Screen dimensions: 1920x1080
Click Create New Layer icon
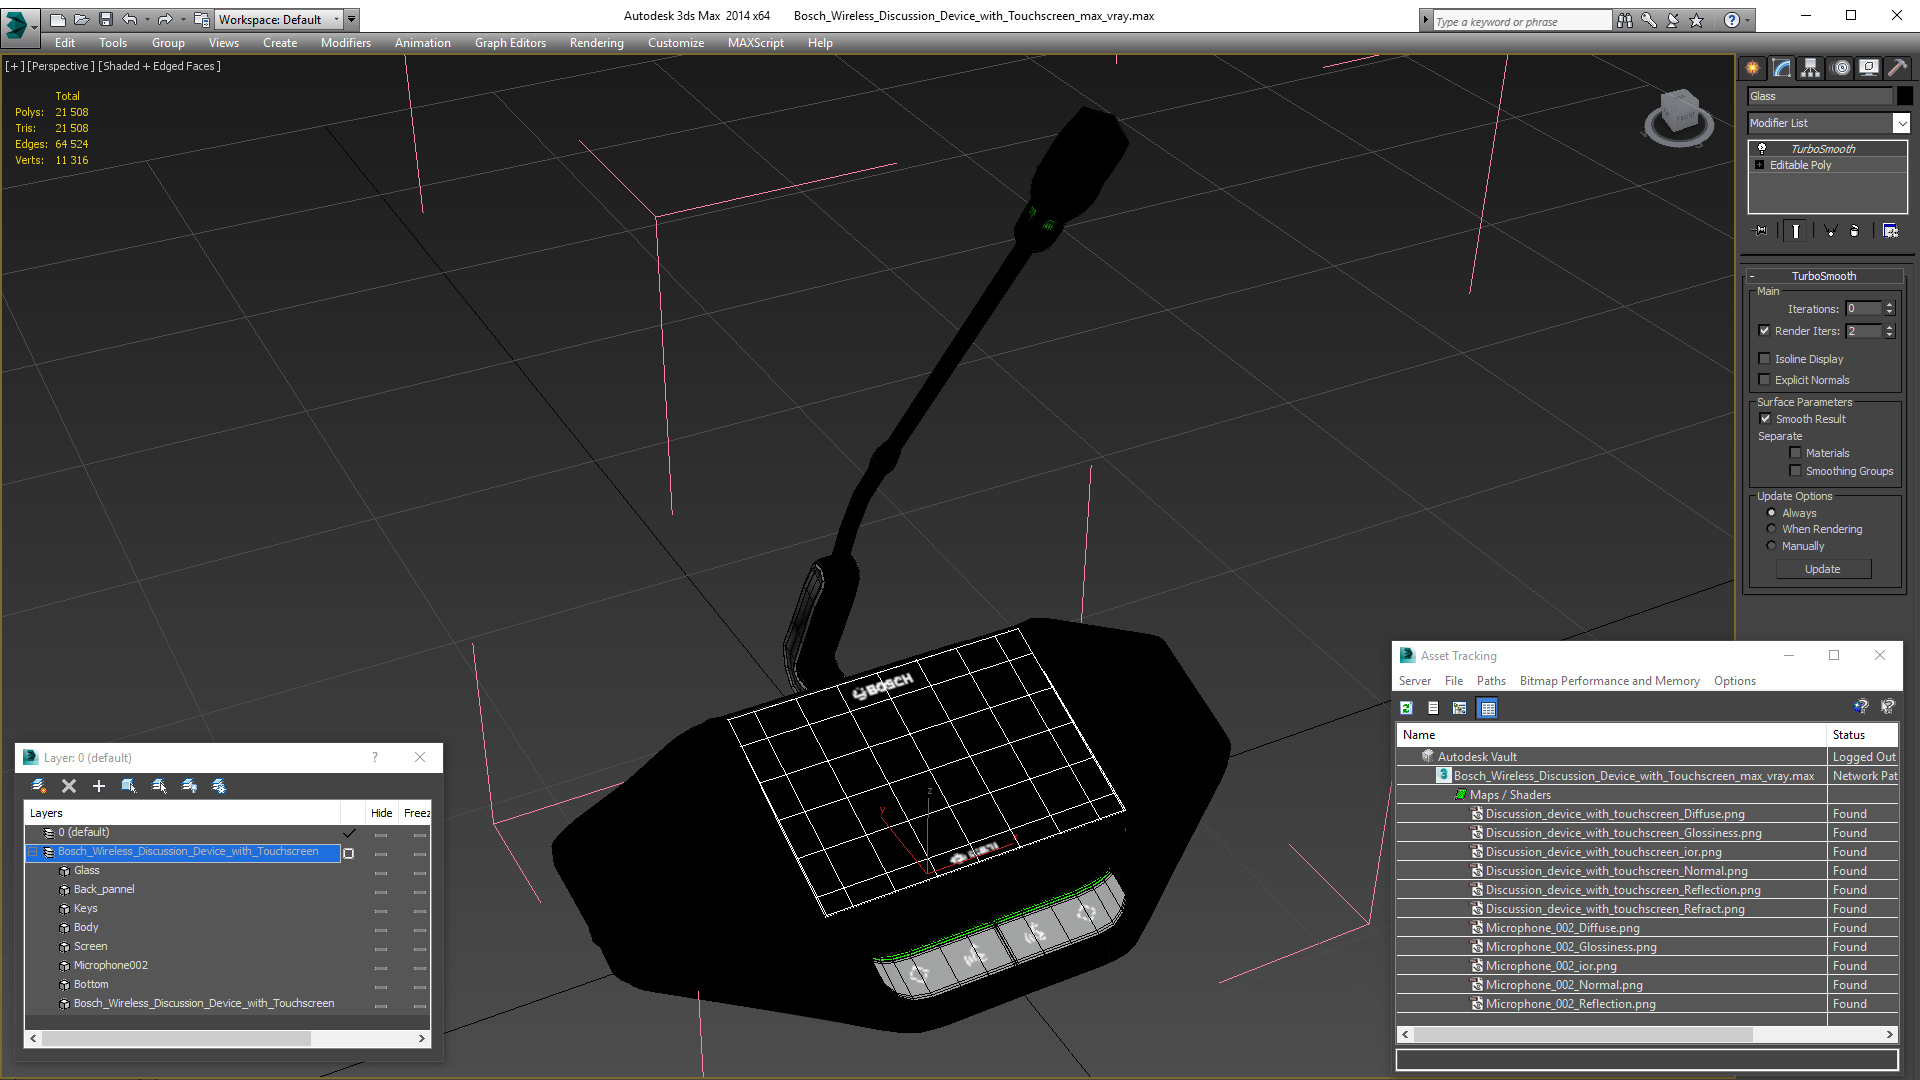point(38,786)
